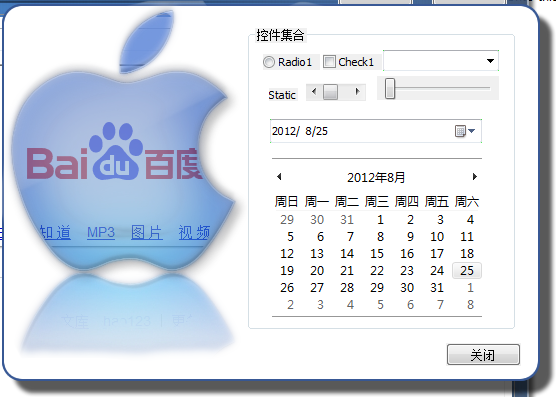Viewport: 556px width, 397px height.
Task: Select August 4 in the calendar
Action: pyautogui.click(x=470, y=220)
